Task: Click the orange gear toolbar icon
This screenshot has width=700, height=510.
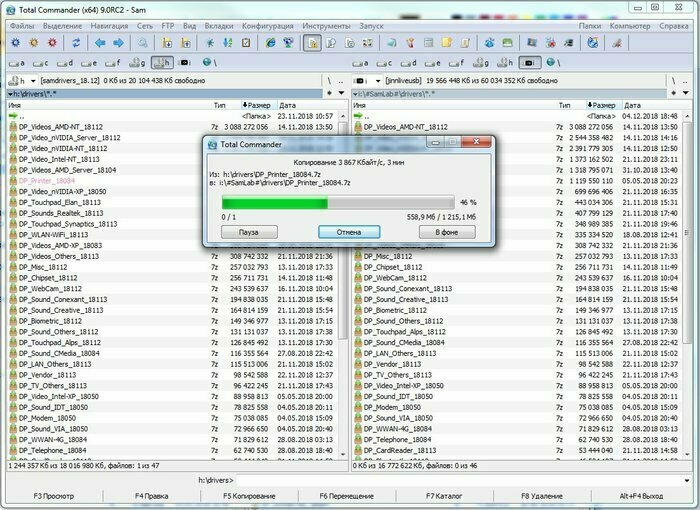Action: pos(34,43)
